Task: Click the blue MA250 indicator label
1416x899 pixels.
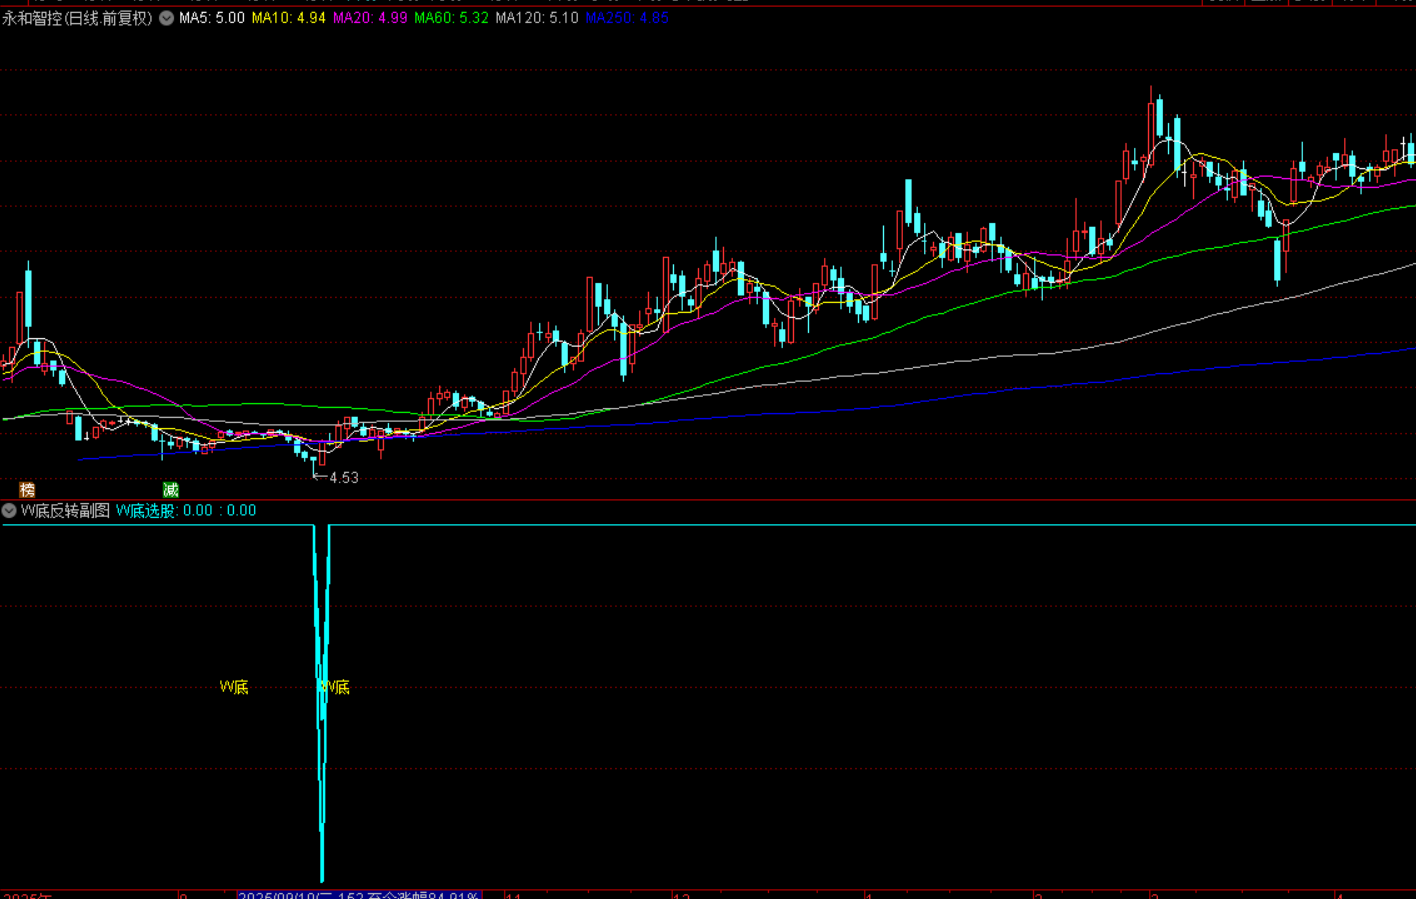Action: coord(627,18)
